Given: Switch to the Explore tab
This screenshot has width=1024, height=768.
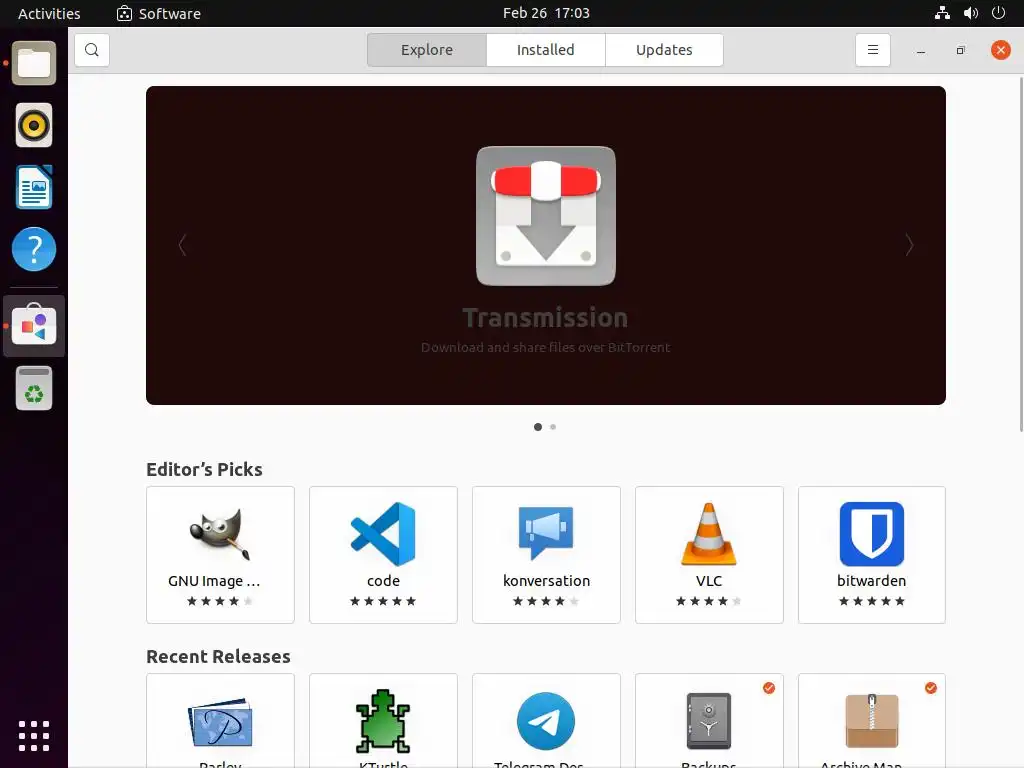Looking at the screenshot, I should 426,50.
